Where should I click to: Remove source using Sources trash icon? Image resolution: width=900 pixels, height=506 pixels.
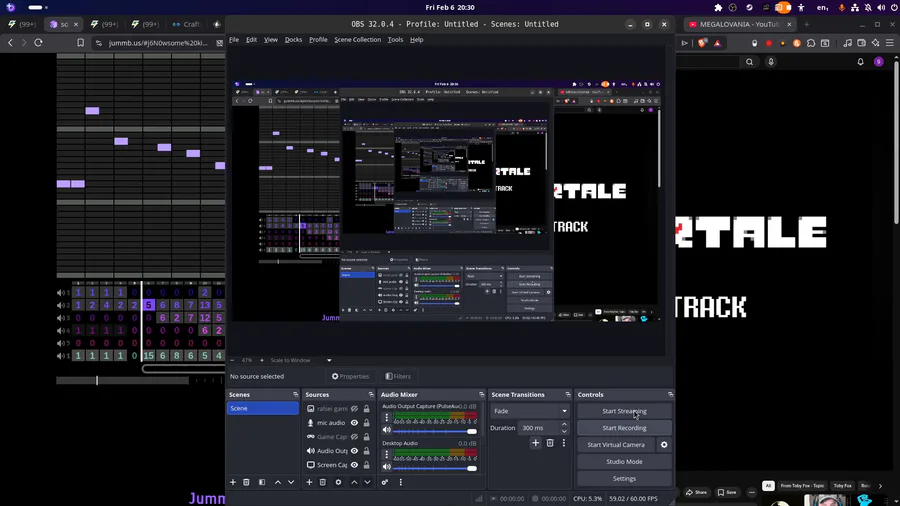click(x=323, y=482)
